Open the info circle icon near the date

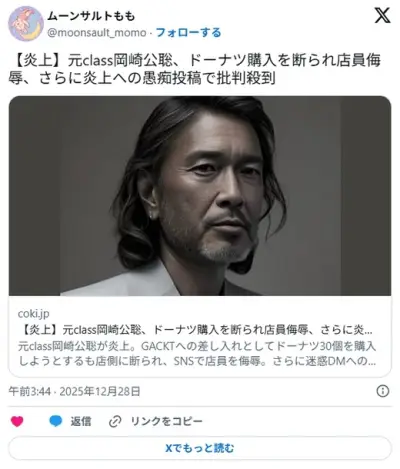point(383,391)
